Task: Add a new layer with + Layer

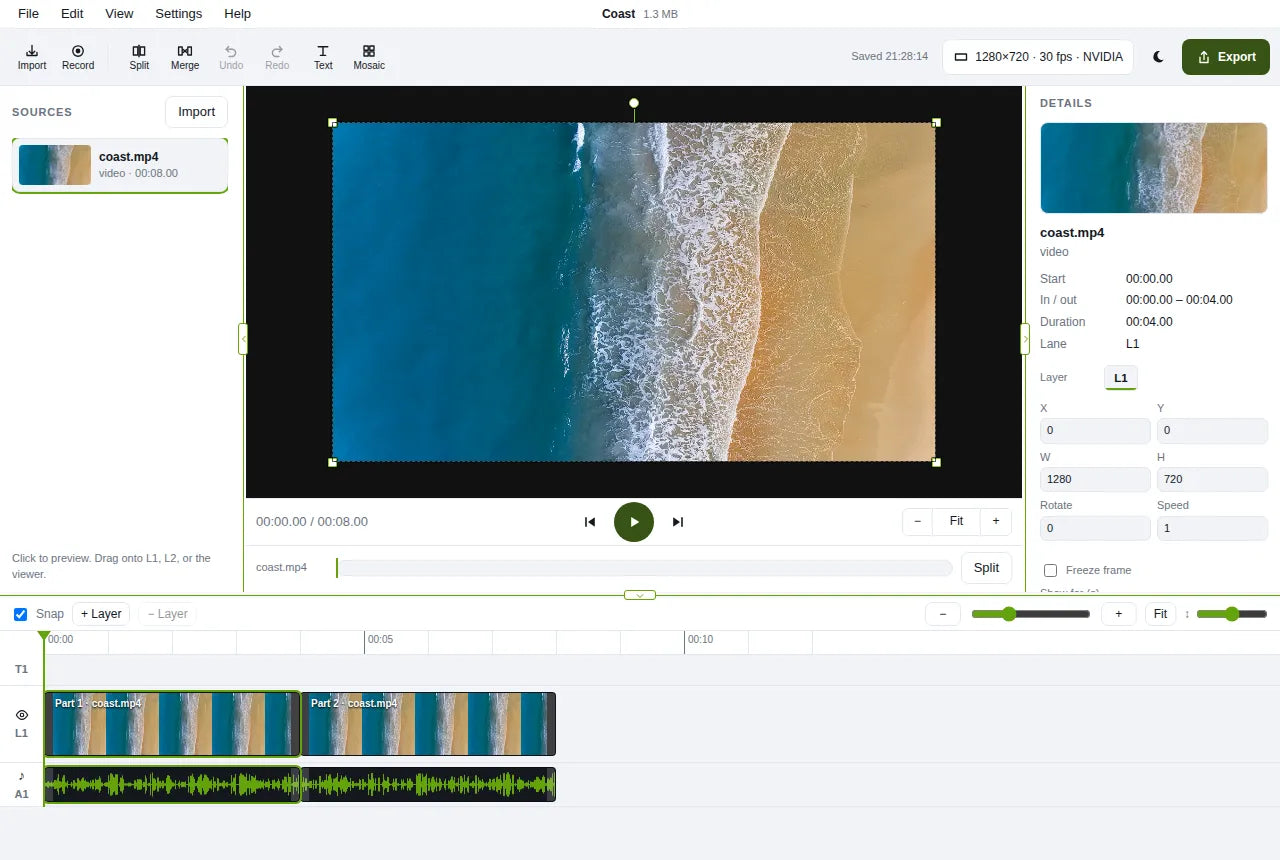Action: pos(101,614)
